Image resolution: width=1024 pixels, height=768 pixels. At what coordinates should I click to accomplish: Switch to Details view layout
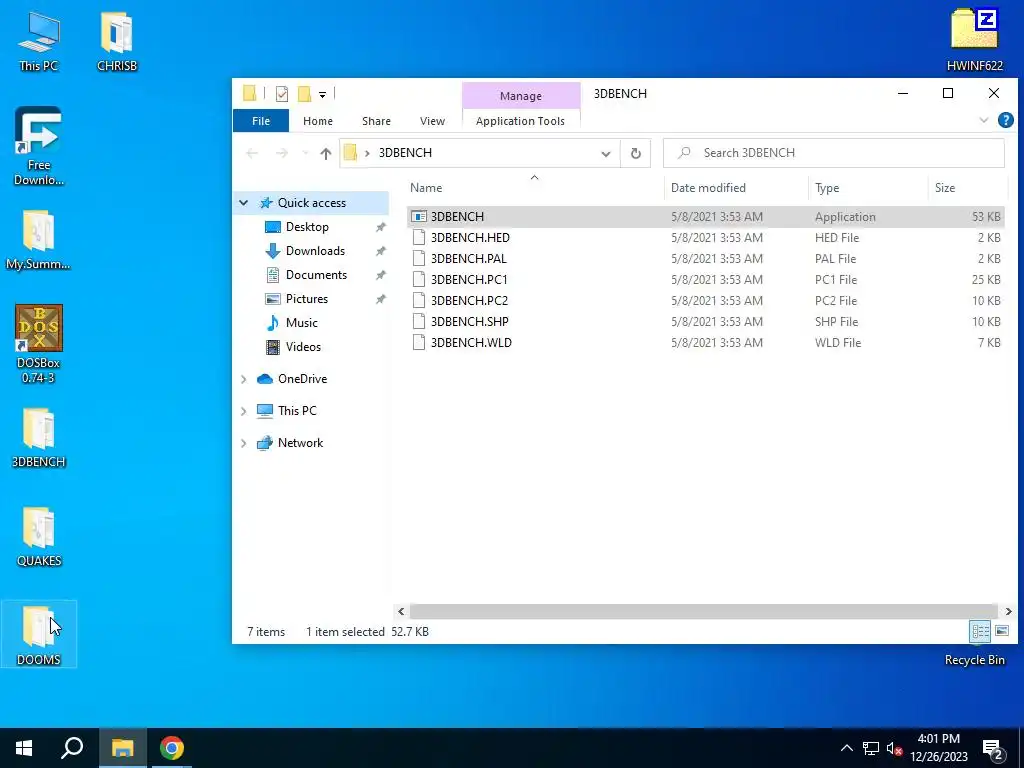tap(980, 632)
